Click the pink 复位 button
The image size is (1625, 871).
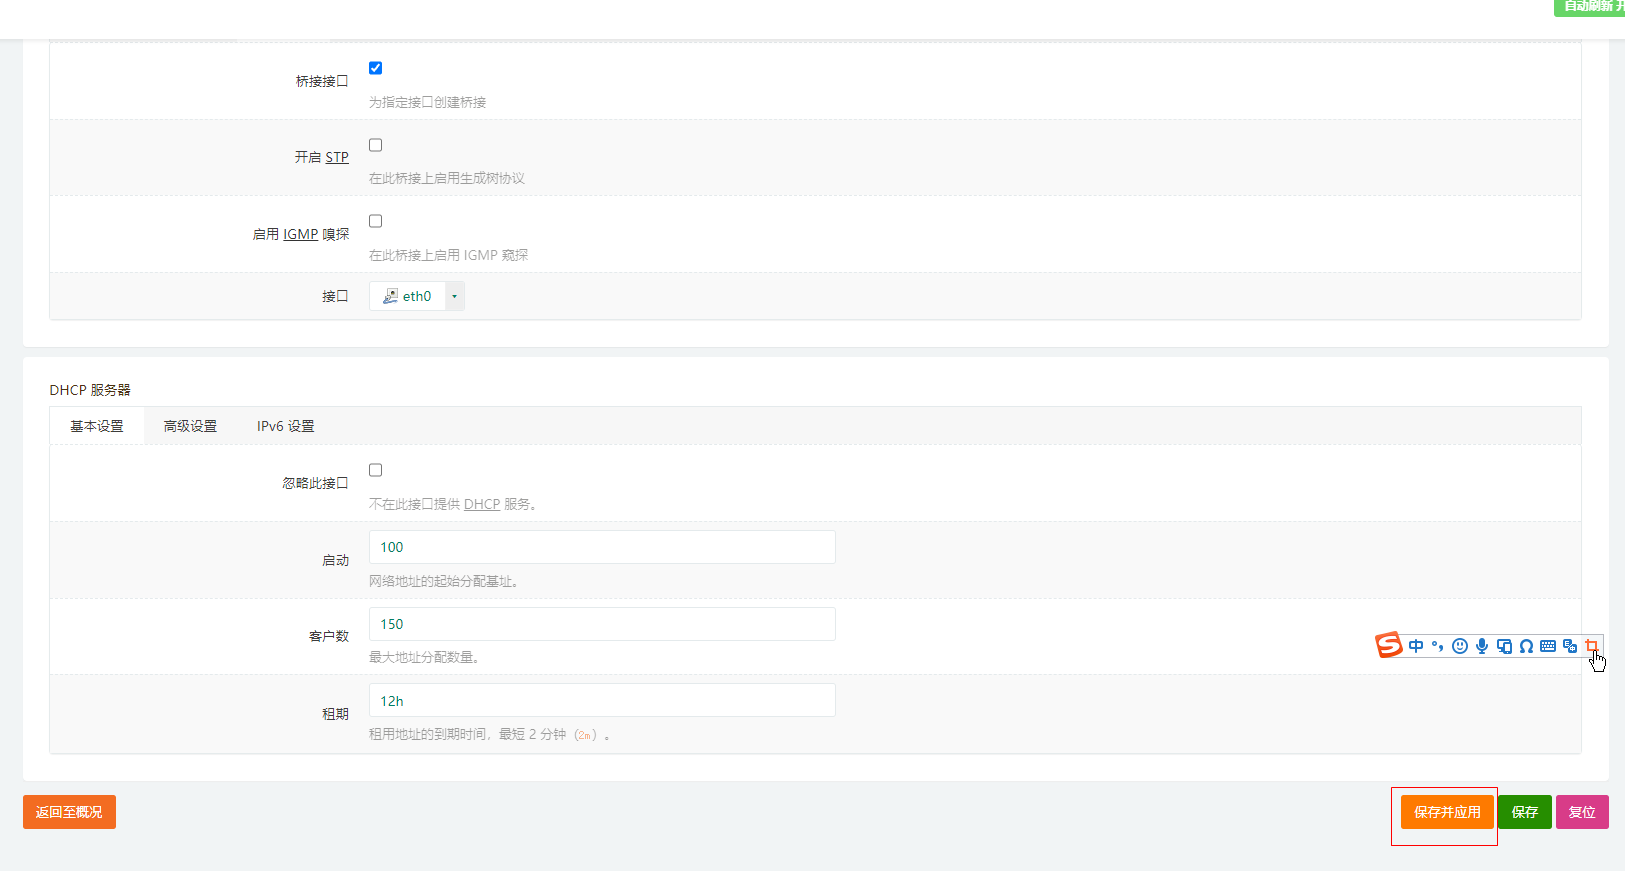pos(1582,812)
